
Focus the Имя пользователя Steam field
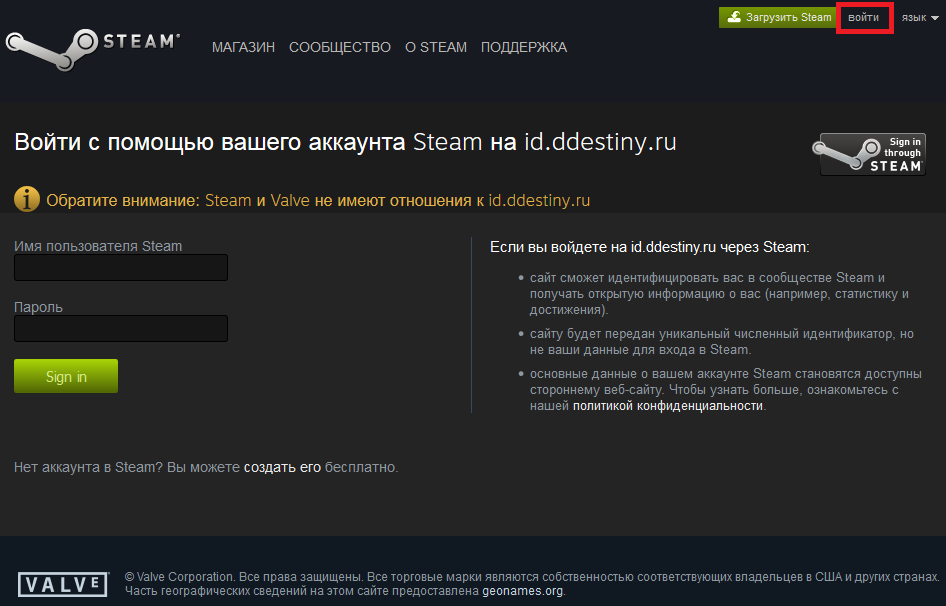pos(121,267)
